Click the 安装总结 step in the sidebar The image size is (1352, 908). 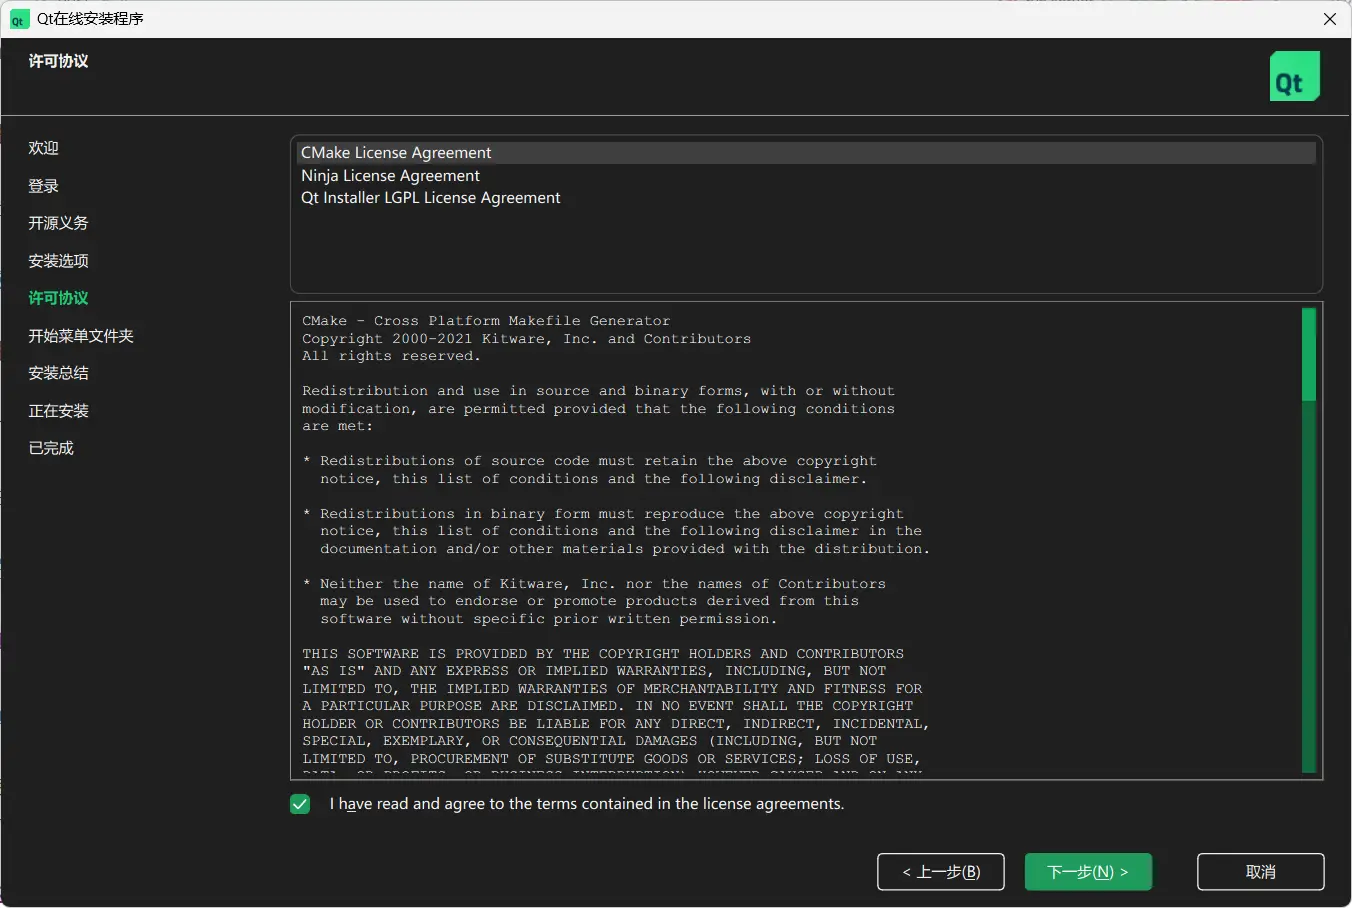pos(59,373)
